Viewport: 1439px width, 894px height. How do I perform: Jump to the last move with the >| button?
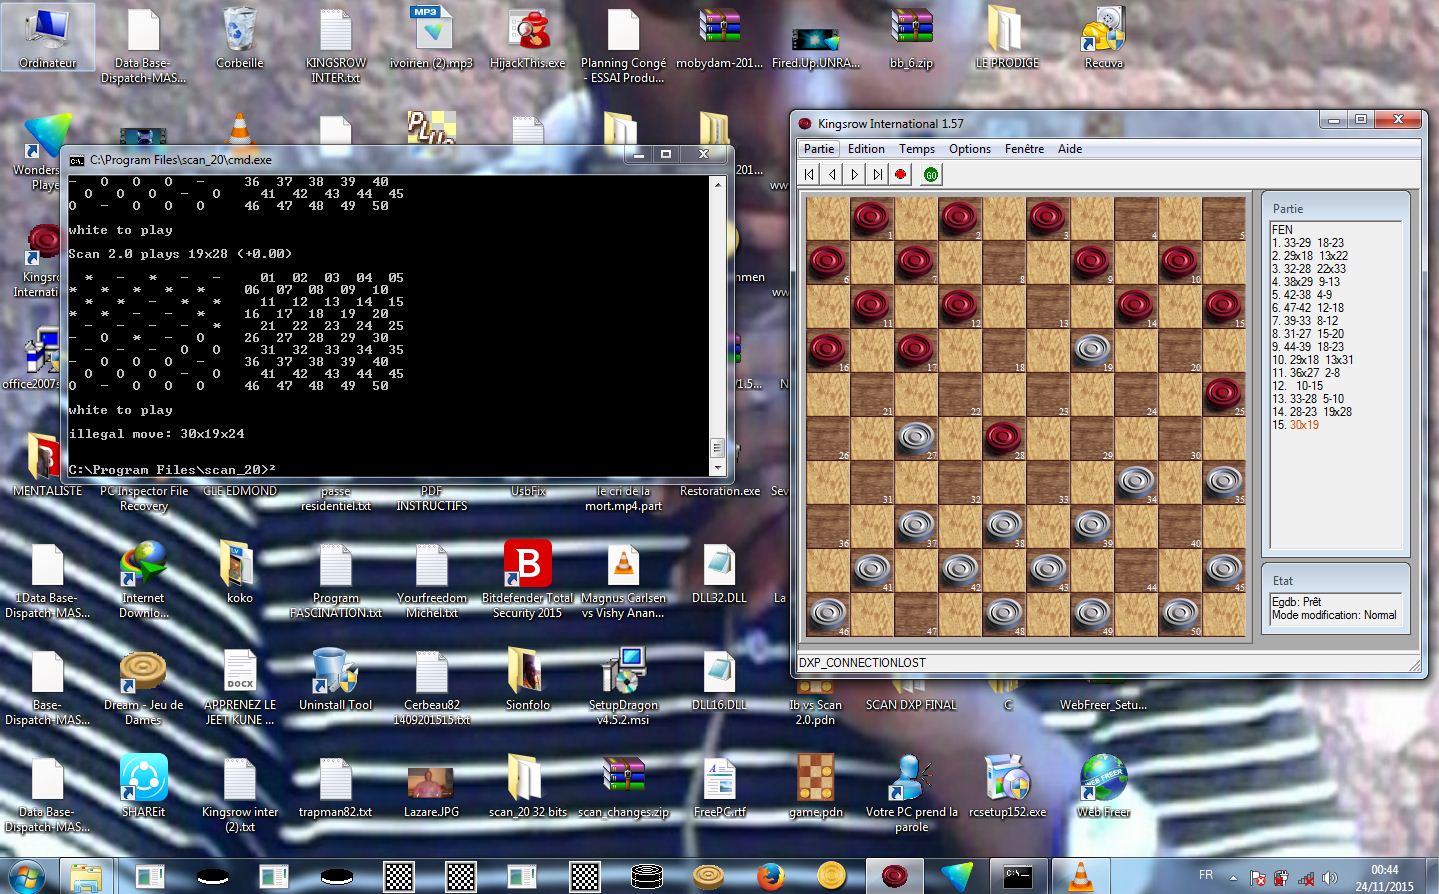(876, 173)
